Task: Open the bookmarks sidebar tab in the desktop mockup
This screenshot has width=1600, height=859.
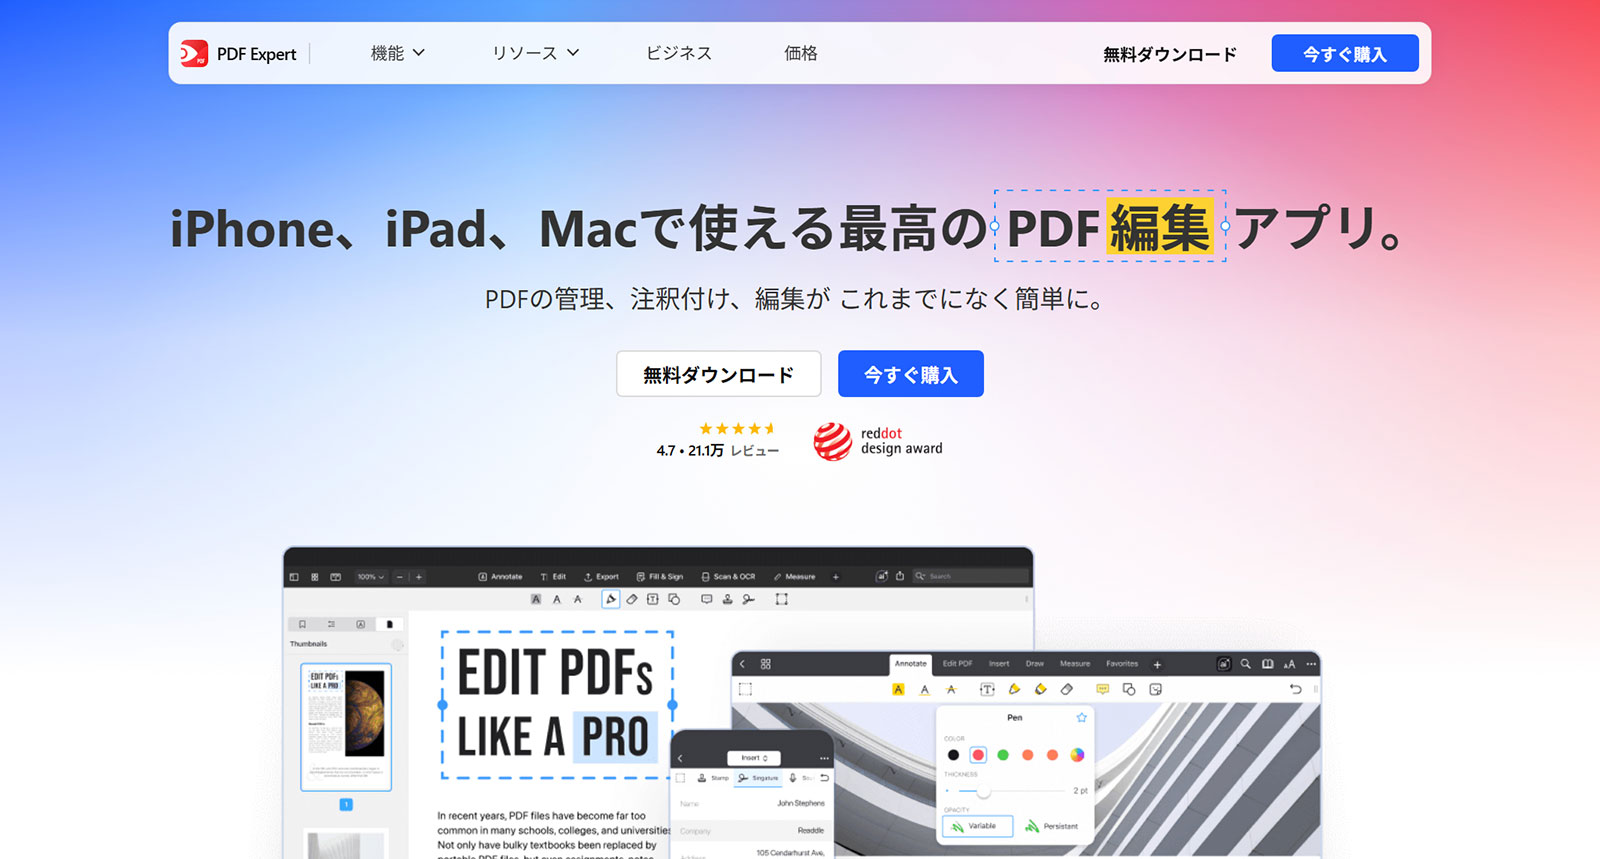Action: (x=303, y=624)
